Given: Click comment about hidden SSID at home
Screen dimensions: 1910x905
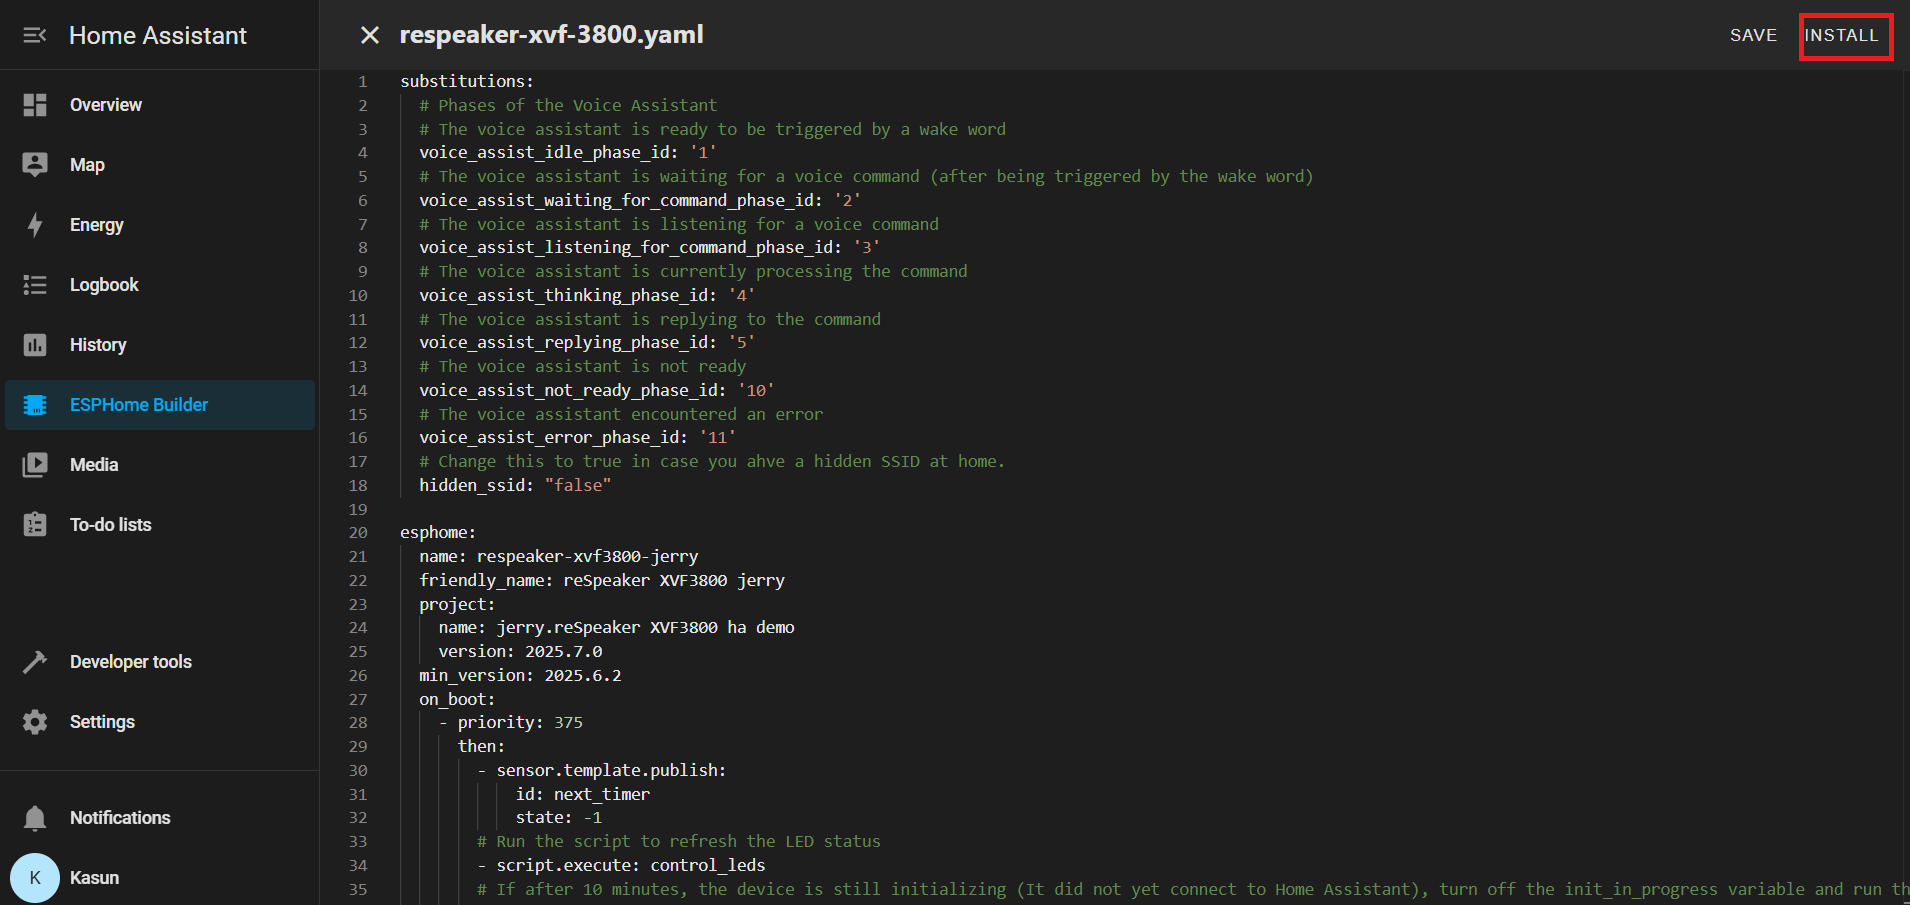Looking at the screenshot, I should click(712, 461).
